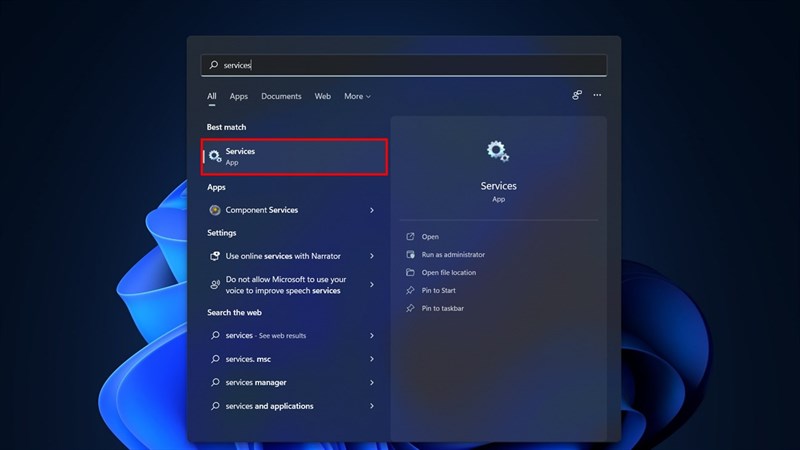Expand chevron for 'services and applications'

pos(372,406)
